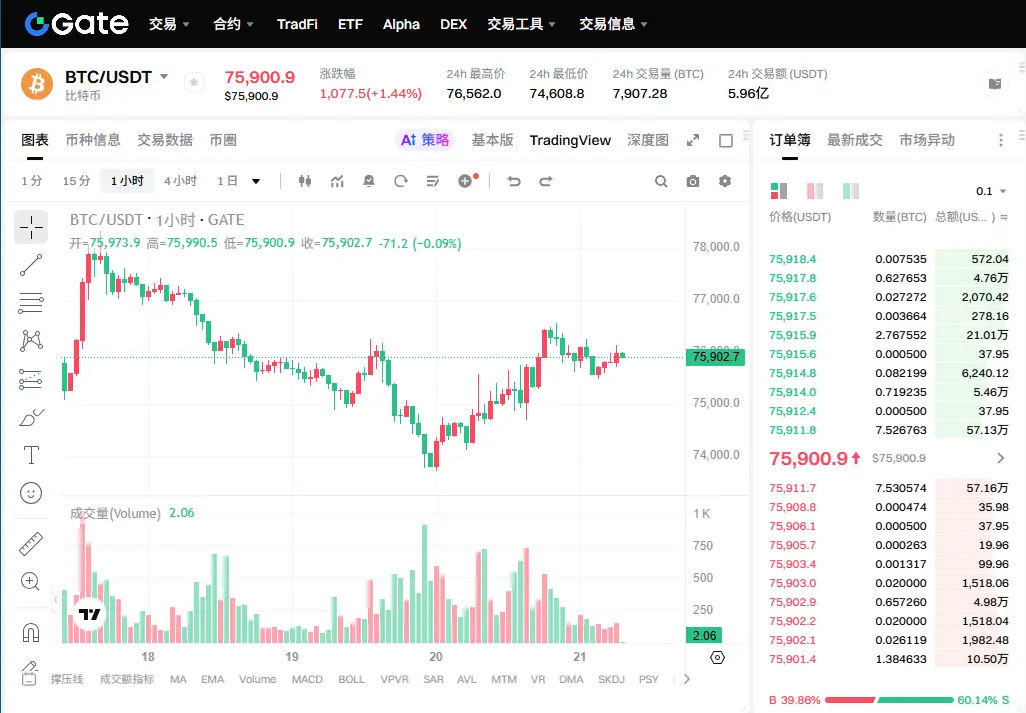Click the replay refresh icon
Screen dimensions: 1026x713
tap(401, 181)
